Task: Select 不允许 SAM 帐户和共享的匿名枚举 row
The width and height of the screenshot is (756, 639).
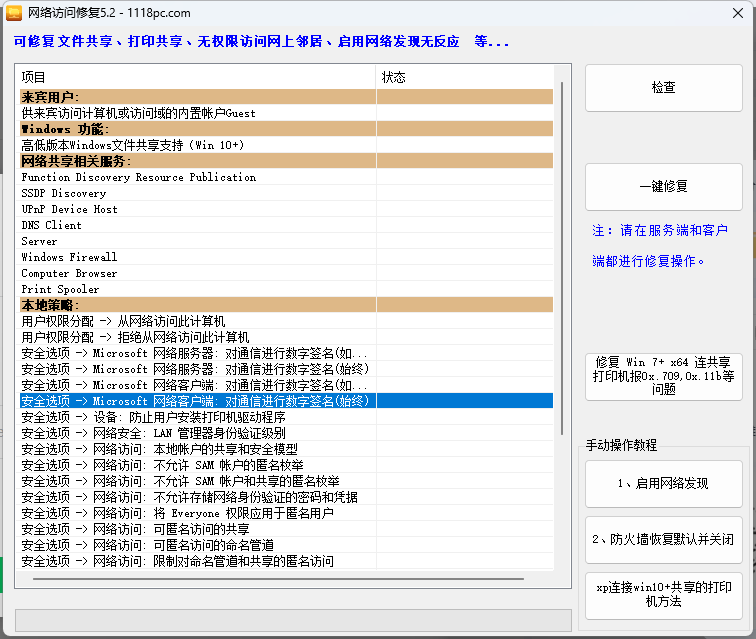Action: 286,481
